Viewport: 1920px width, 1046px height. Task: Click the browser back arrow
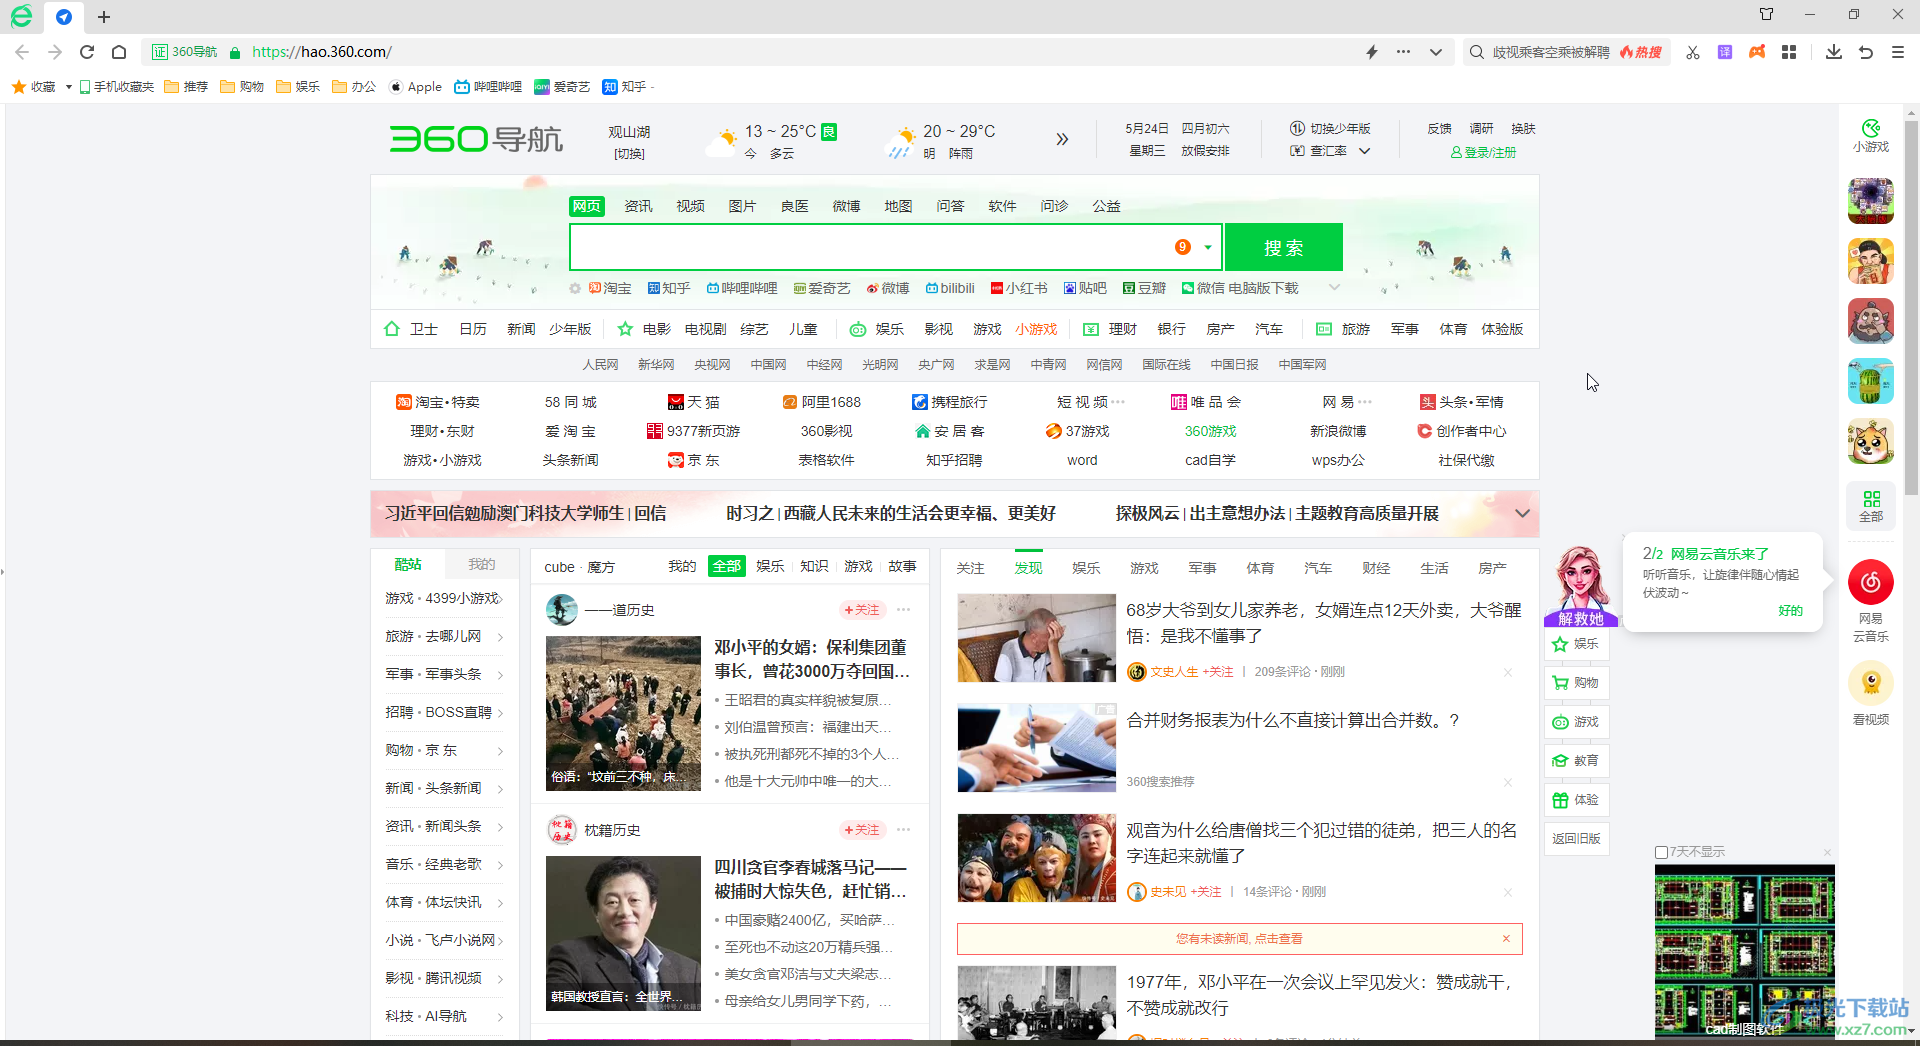[x=22, y=52]
